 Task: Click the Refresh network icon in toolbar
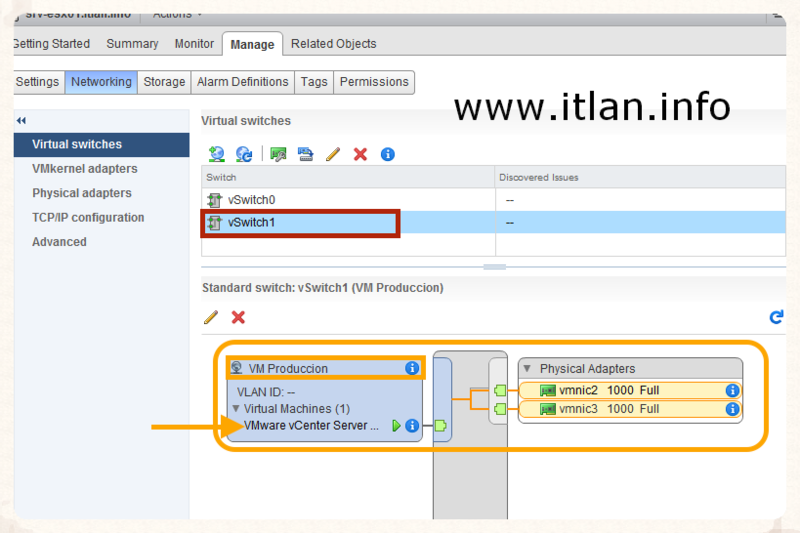pyautogui.click(x=244, y=154)
